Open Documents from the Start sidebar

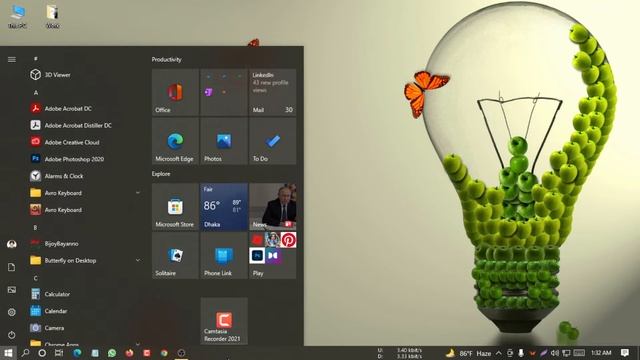pos(11,267)
